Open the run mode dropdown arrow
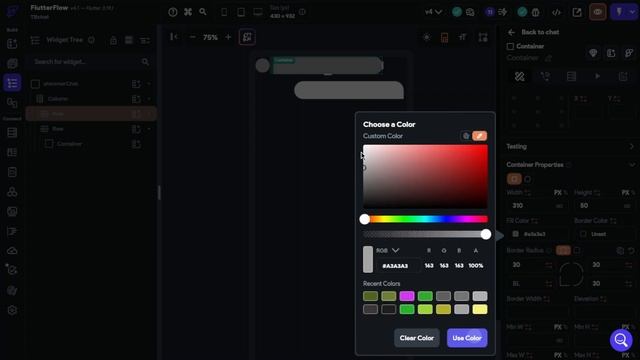 coord(632,12)
